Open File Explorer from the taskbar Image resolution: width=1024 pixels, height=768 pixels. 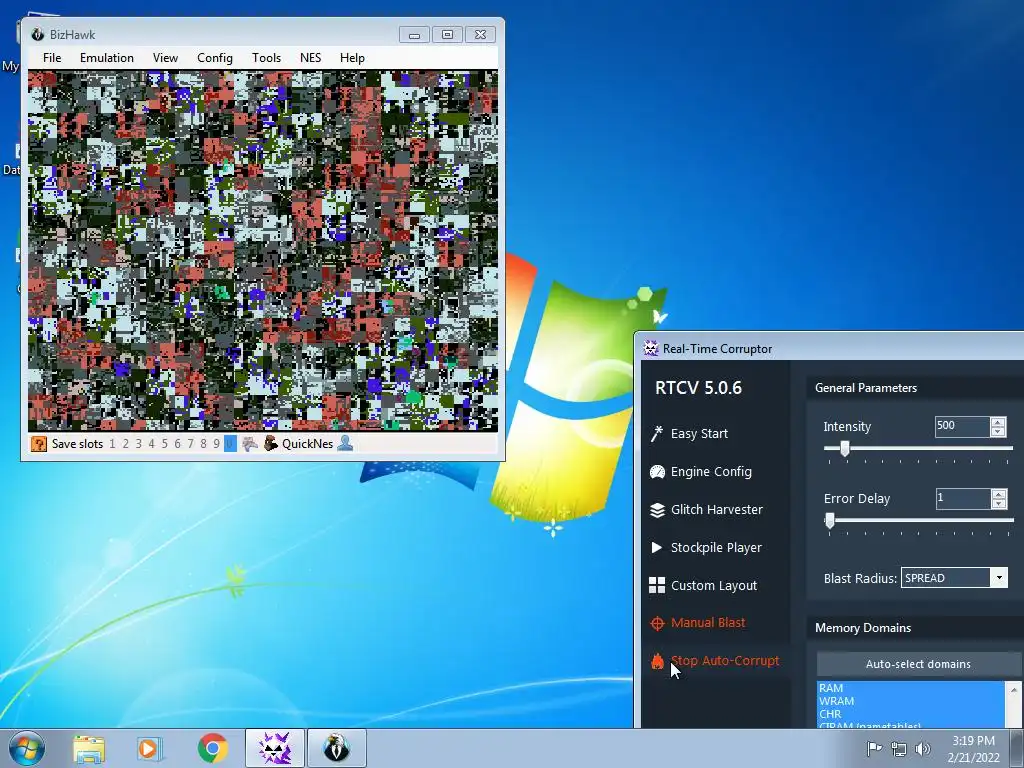point(89,748)
